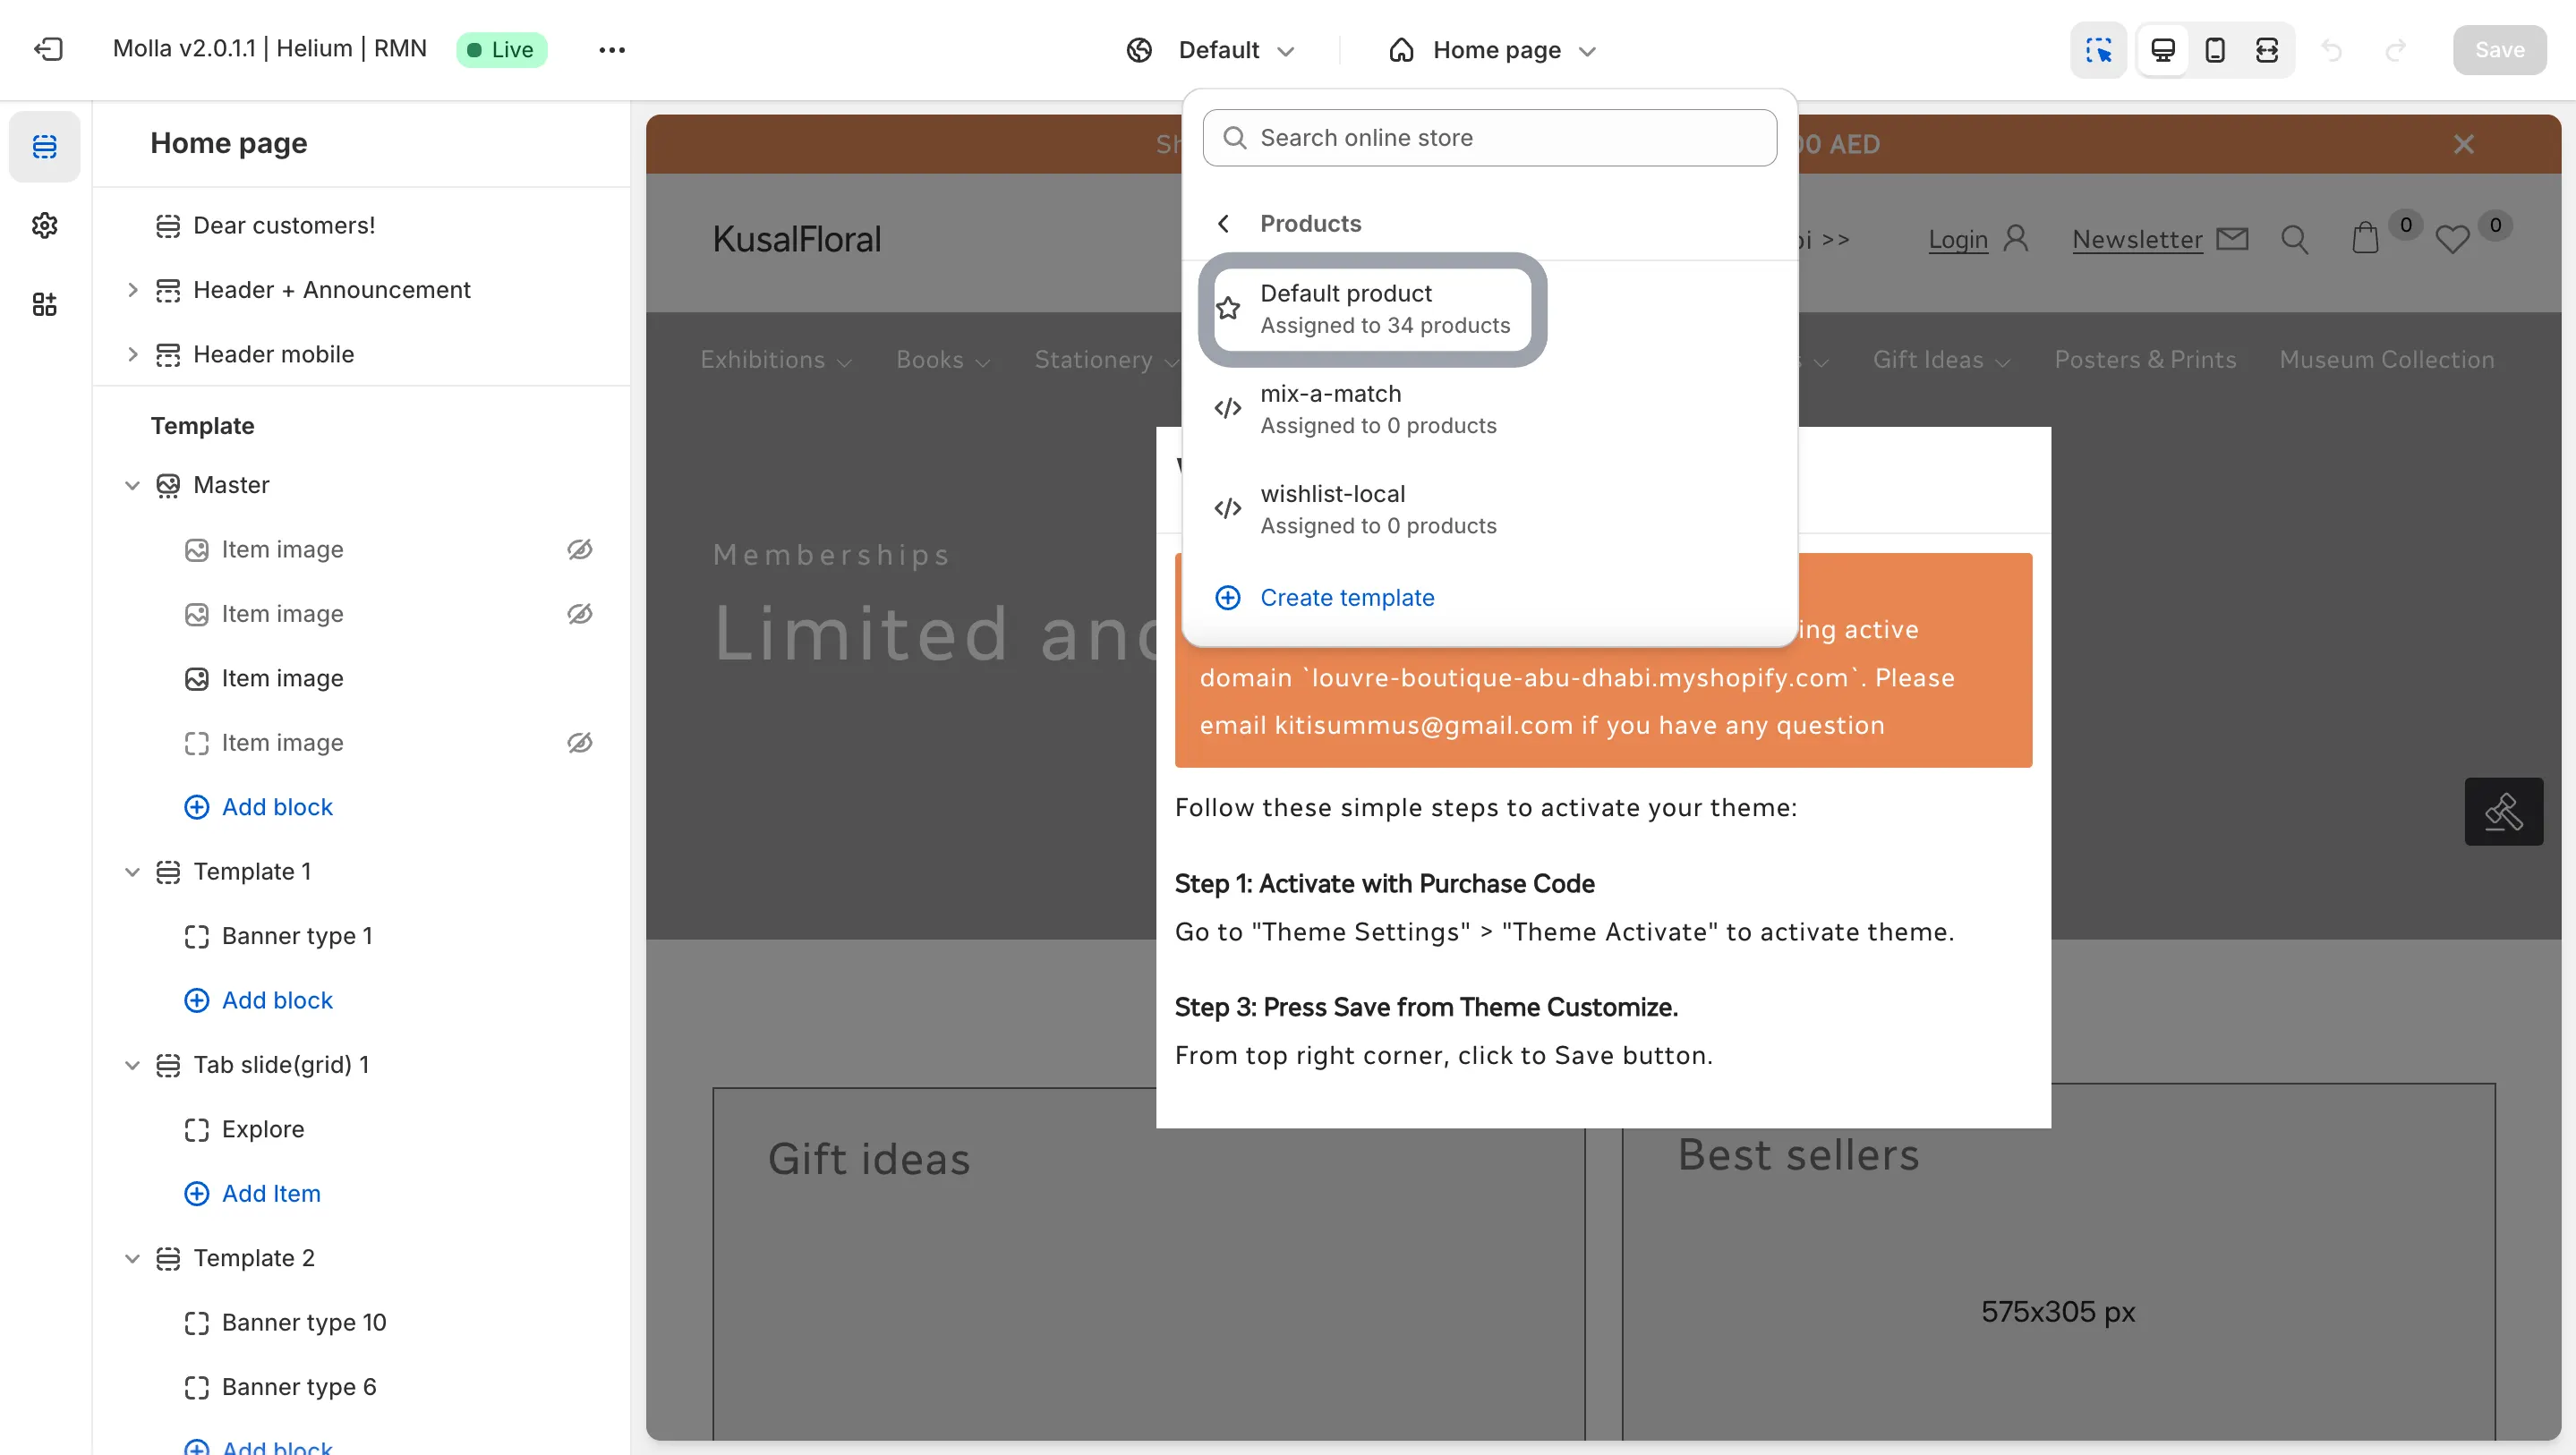Click the eye icon on top Item image
Viewport: 2576px width, 1455px height.
[x=578, y=548]
